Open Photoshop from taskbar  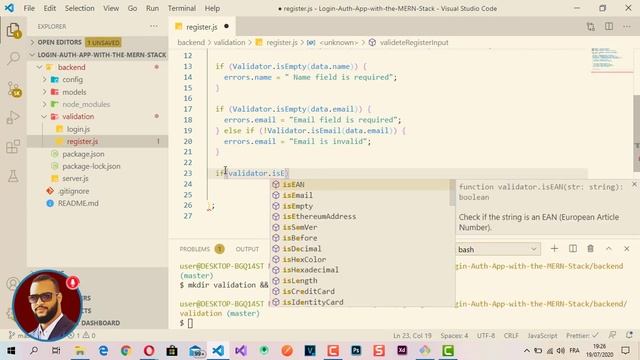(x=356, y=351)
